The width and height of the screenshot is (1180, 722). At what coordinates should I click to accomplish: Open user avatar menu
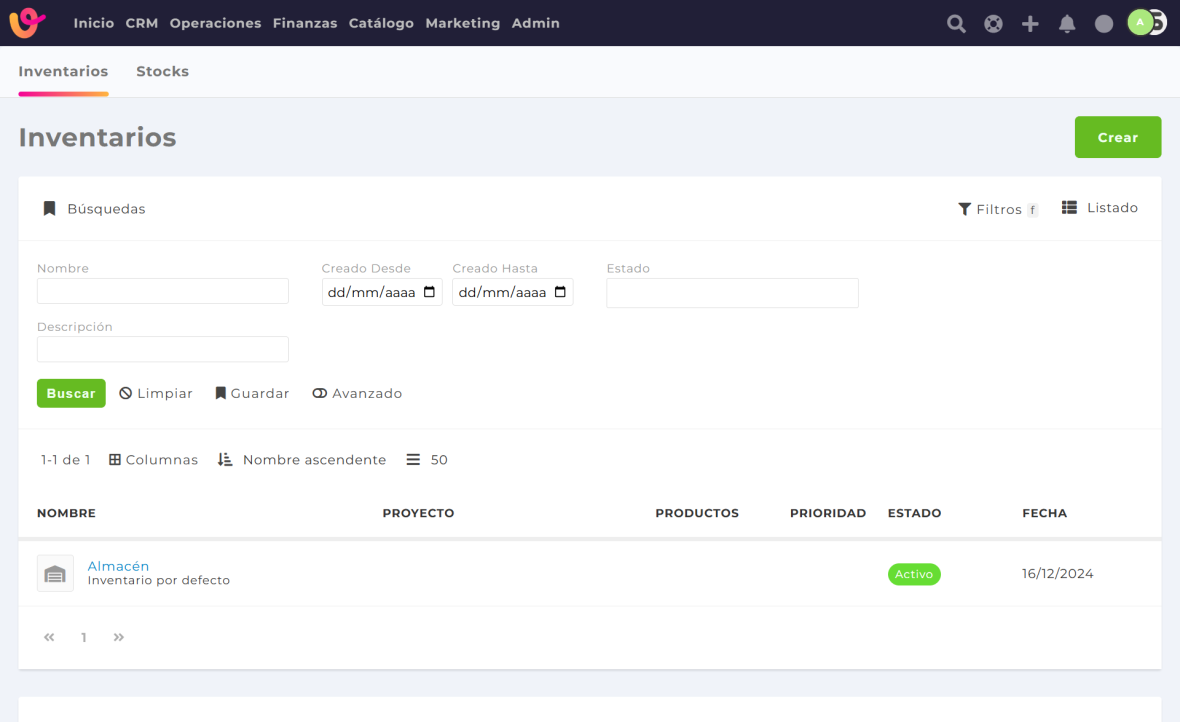(x=1141, y=22)
